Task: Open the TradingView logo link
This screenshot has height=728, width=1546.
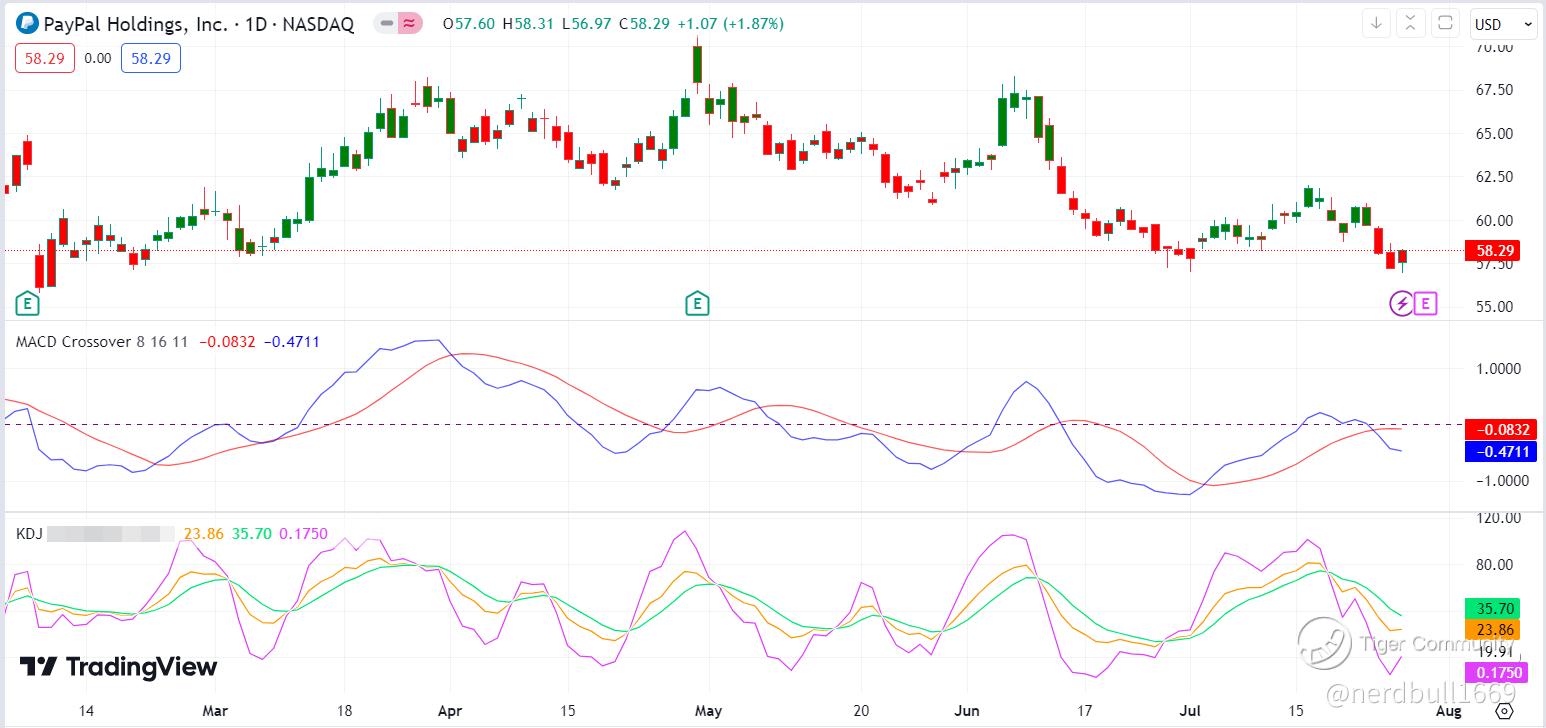Action: coord(118,667)
